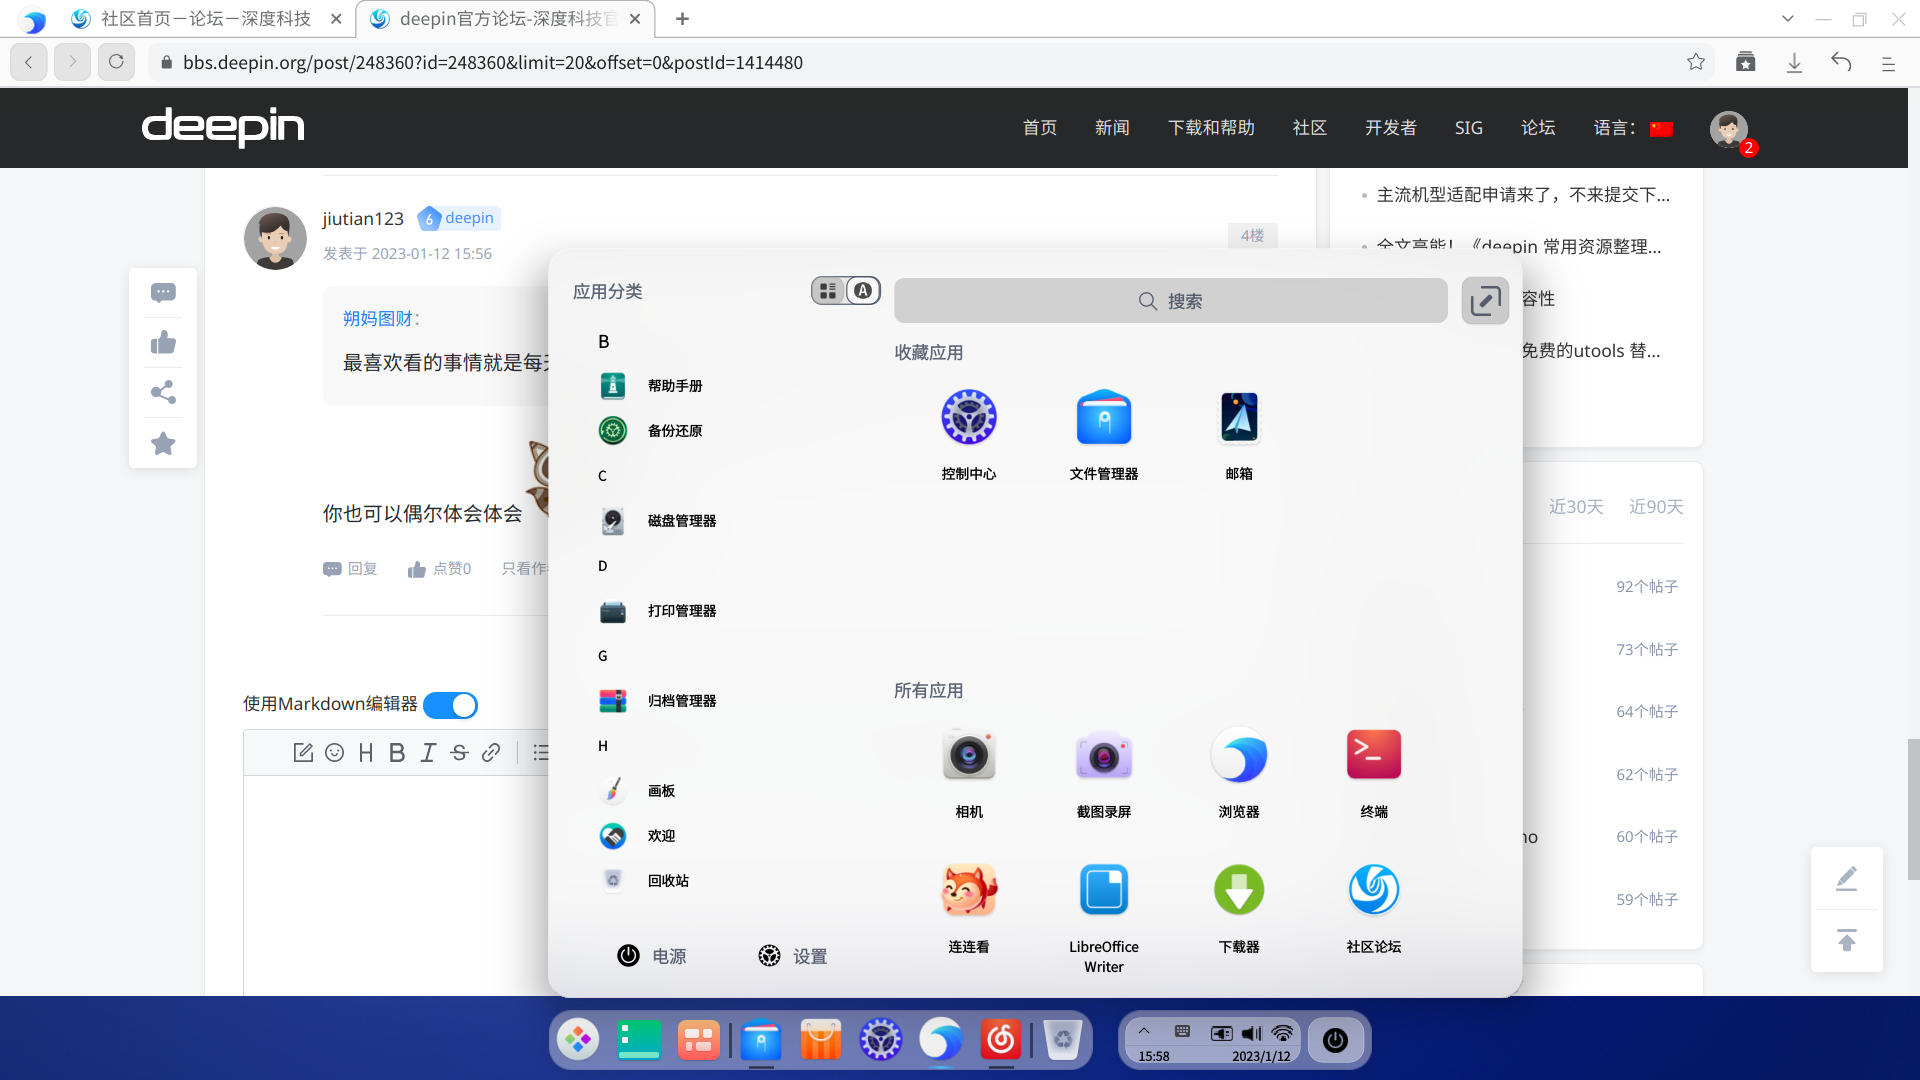1920x1080 pixels.
Task: Launch LibreOffice Writer from launcher
Action: tap(1103, 891)
